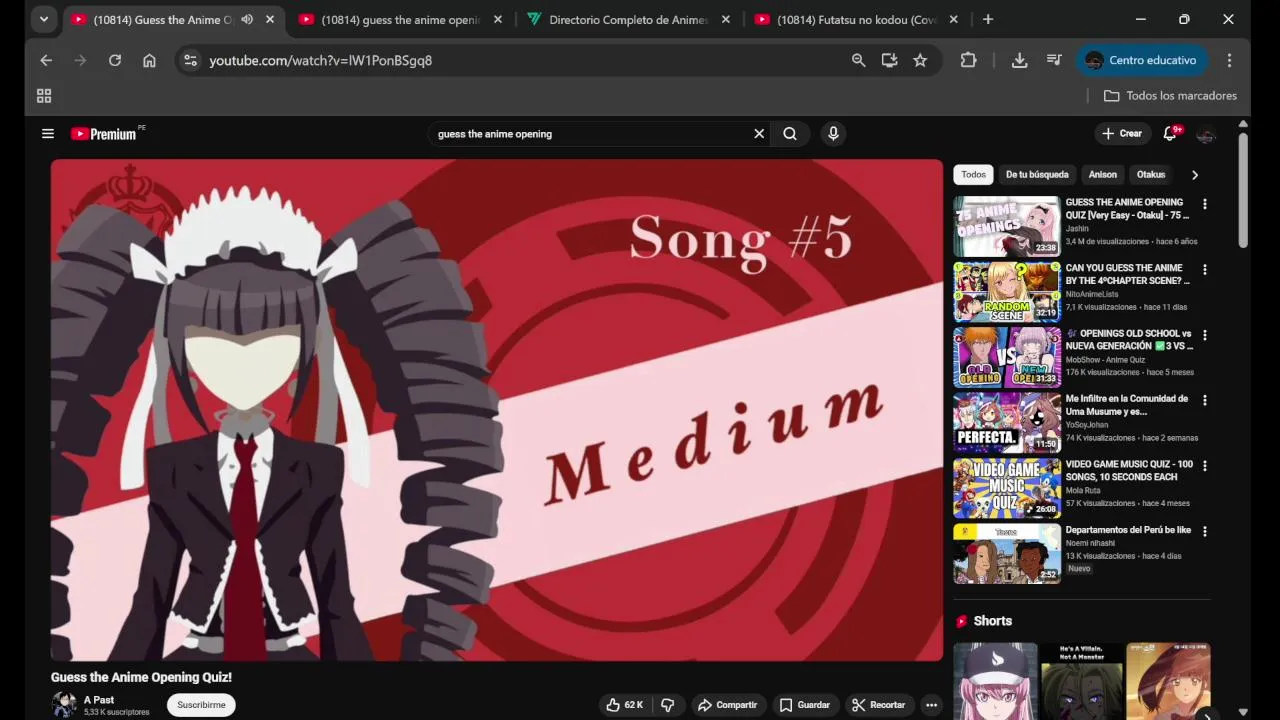Go back in browser history

[x=46, y=60]
